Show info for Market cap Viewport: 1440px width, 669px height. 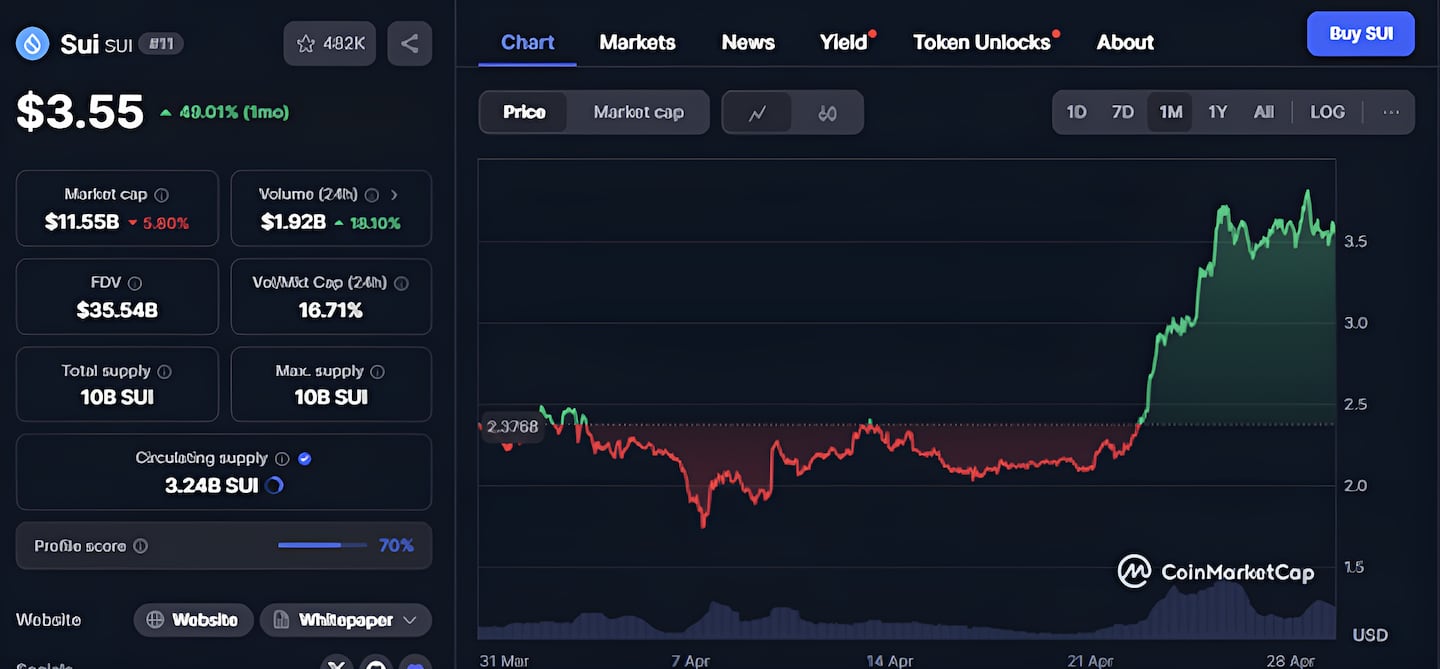pos(162,195)
